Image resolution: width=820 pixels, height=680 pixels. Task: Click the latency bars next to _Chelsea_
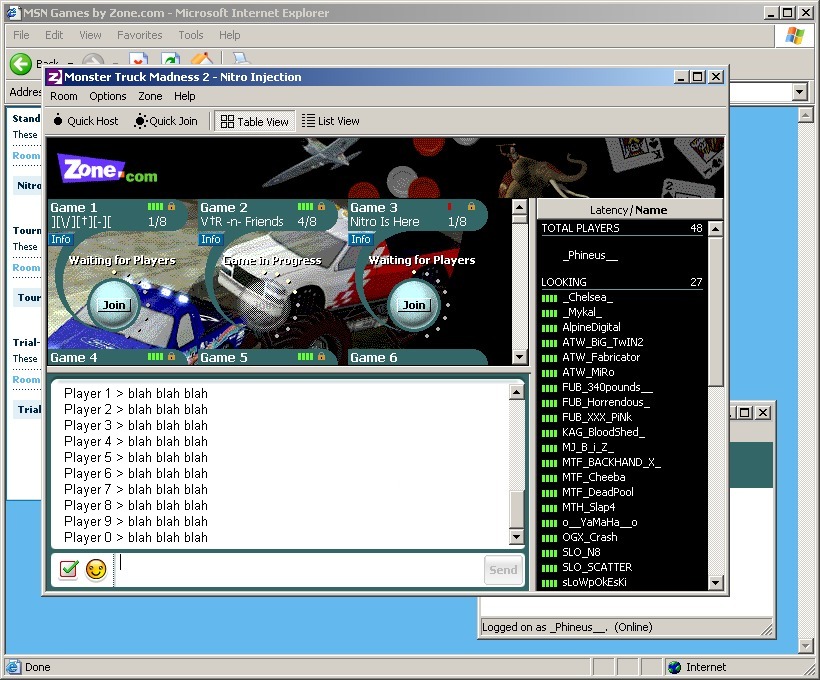tap(549, 299)
